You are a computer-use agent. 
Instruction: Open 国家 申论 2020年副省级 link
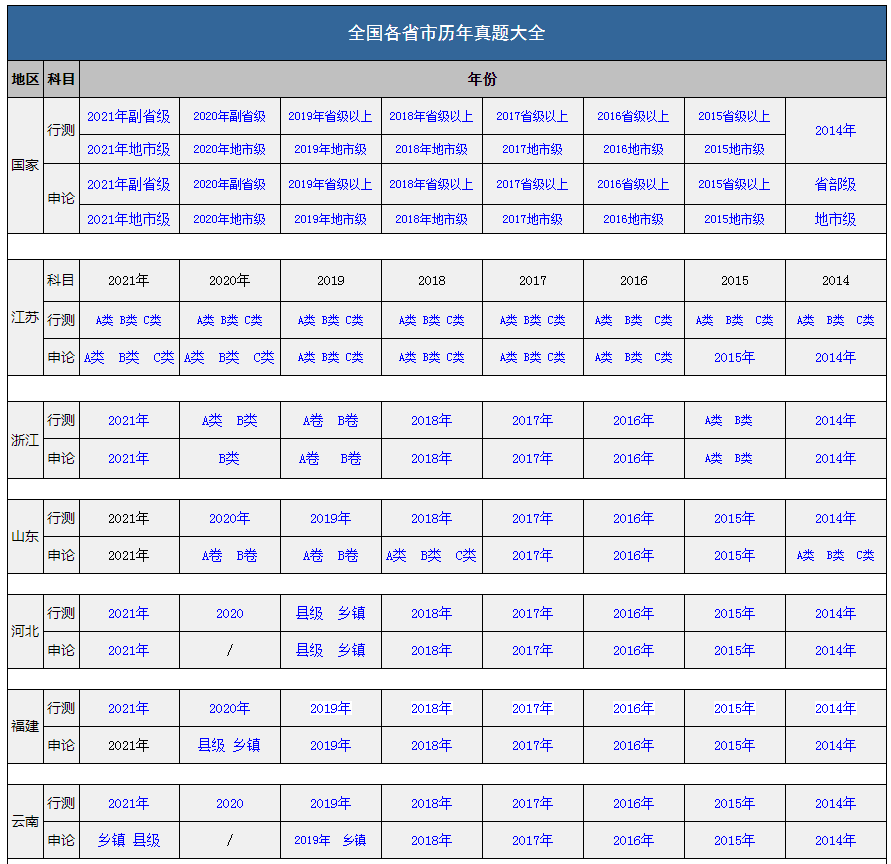pos(230,184)
